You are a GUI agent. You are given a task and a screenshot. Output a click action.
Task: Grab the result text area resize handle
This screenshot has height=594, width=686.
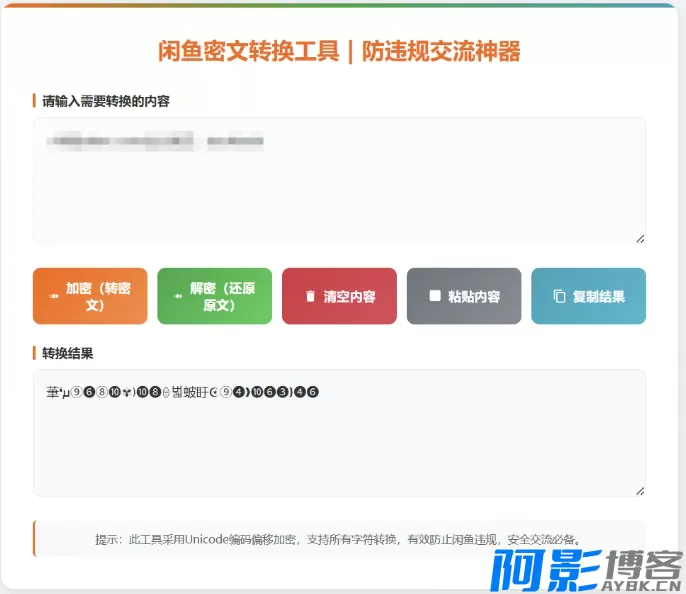tap(640, 490)
